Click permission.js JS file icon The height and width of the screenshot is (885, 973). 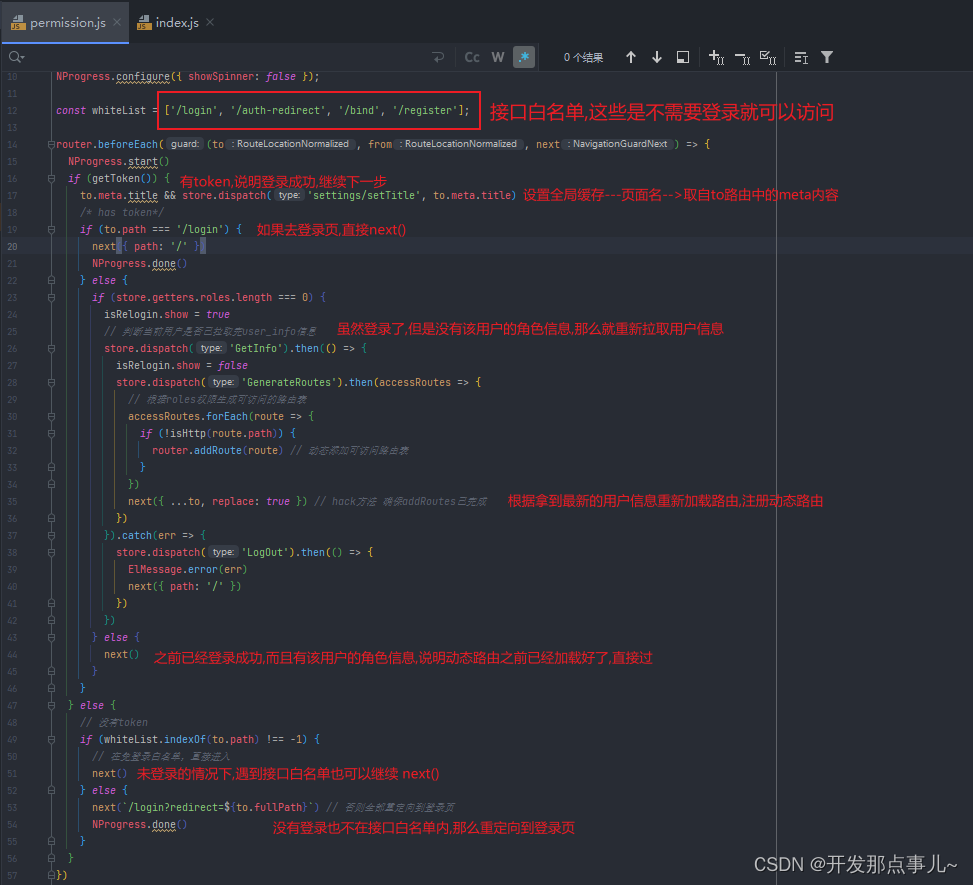[19, 22]
